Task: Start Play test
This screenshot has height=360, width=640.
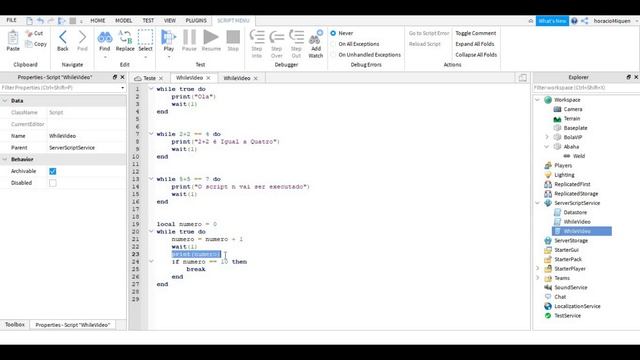Action: click(x=168, y=37)
